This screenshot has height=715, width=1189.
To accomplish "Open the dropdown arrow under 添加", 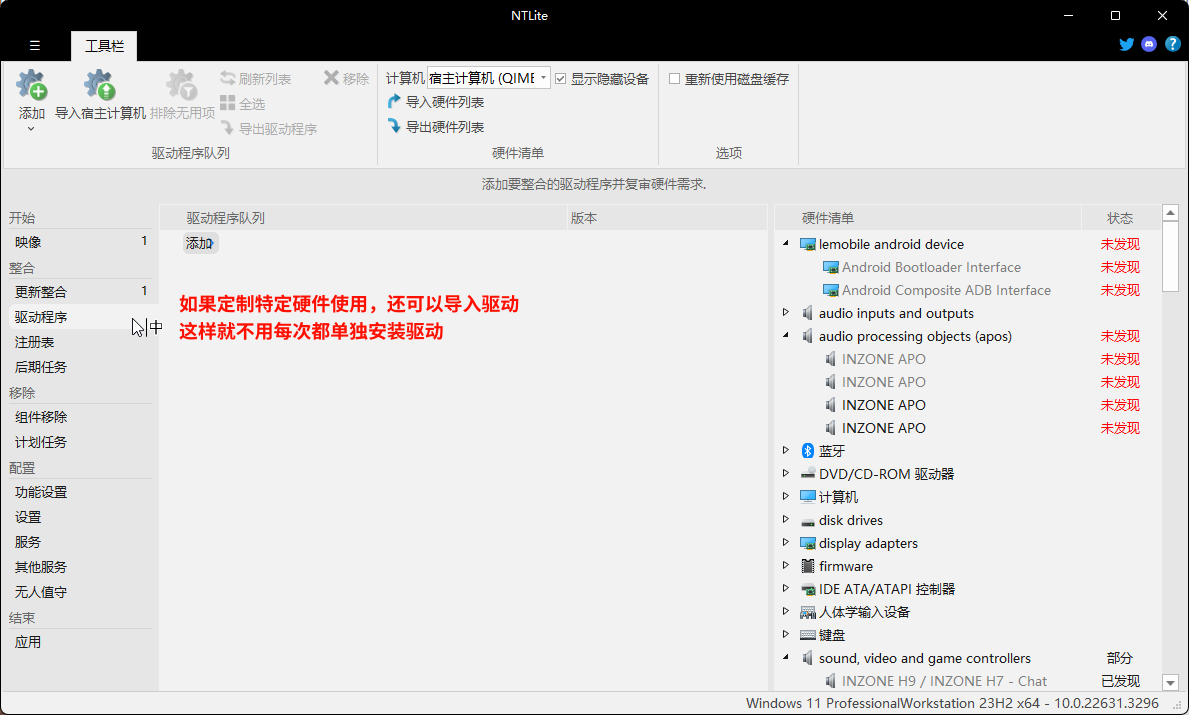I will pos(31,129).
